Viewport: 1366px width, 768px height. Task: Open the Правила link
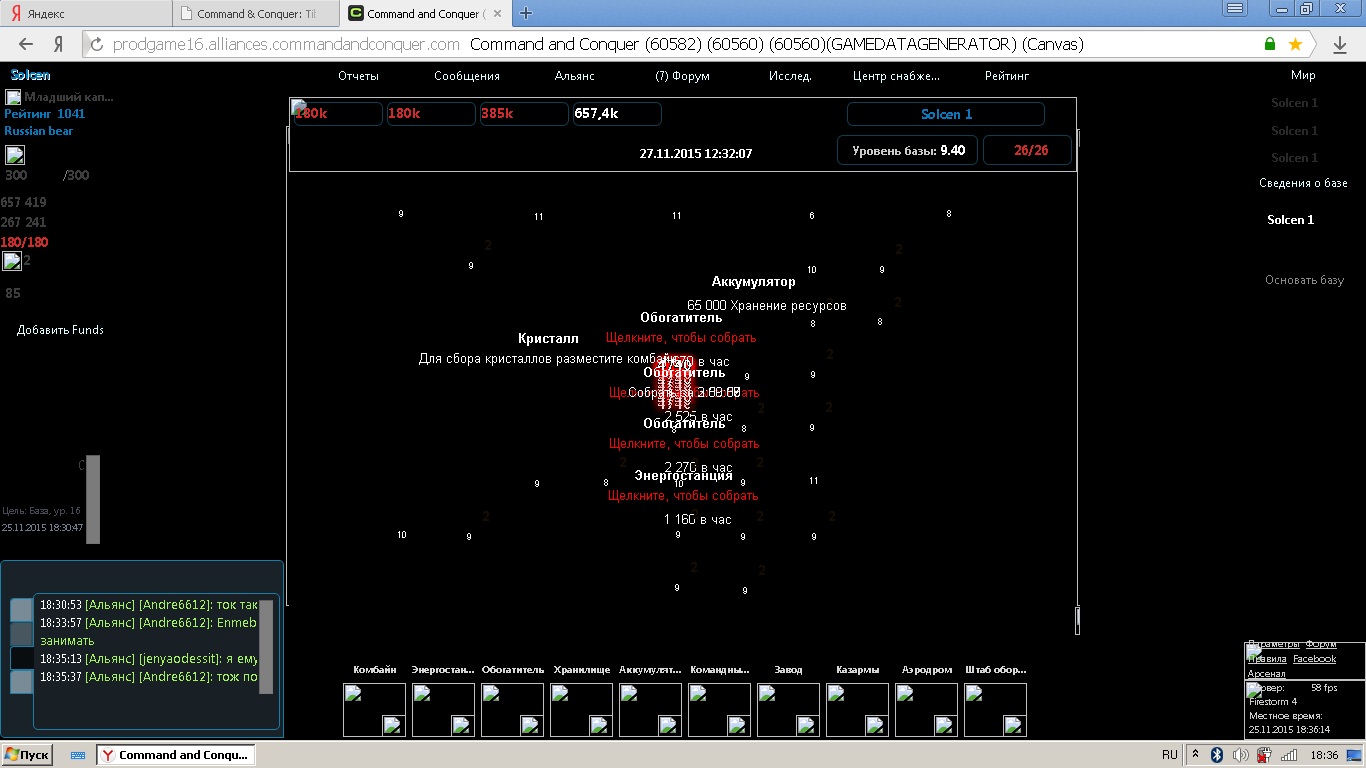tap(1267, 659)
